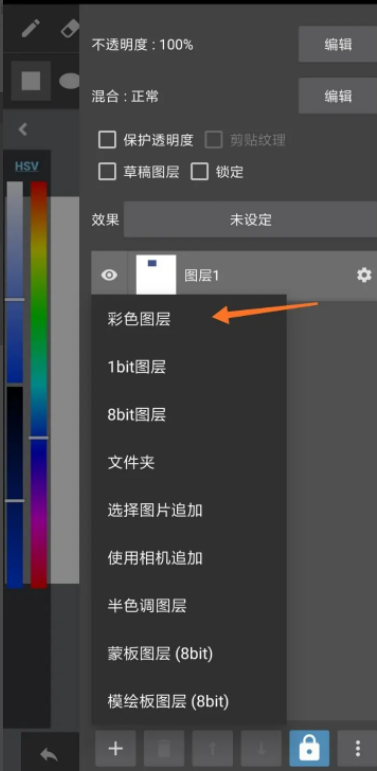This screenshot has width=377, height=771.
Task: Switch the HSV color mode link
Action: tap(27, 166)
